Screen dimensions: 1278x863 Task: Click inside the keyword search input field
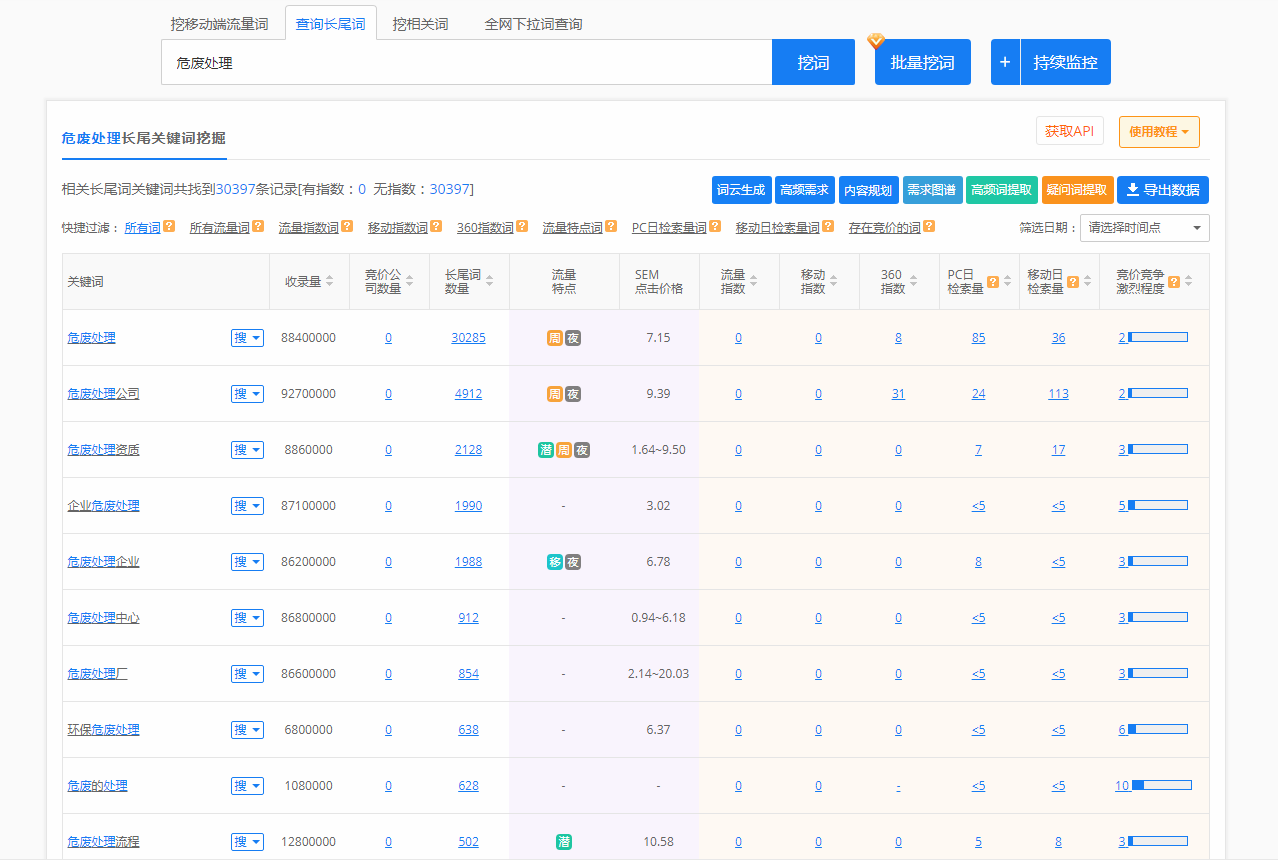tap(460, 61)
